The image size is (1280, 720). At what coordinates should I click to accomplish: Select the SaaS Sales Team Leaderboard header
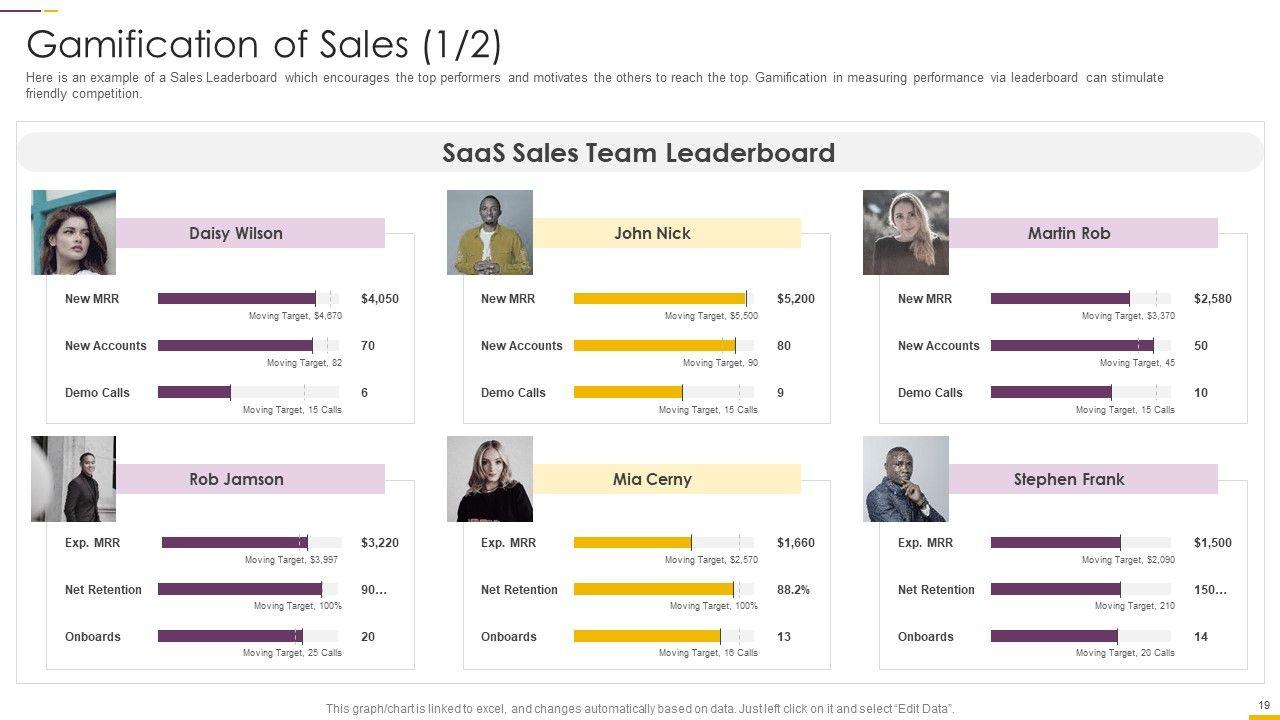click(639, 153)
